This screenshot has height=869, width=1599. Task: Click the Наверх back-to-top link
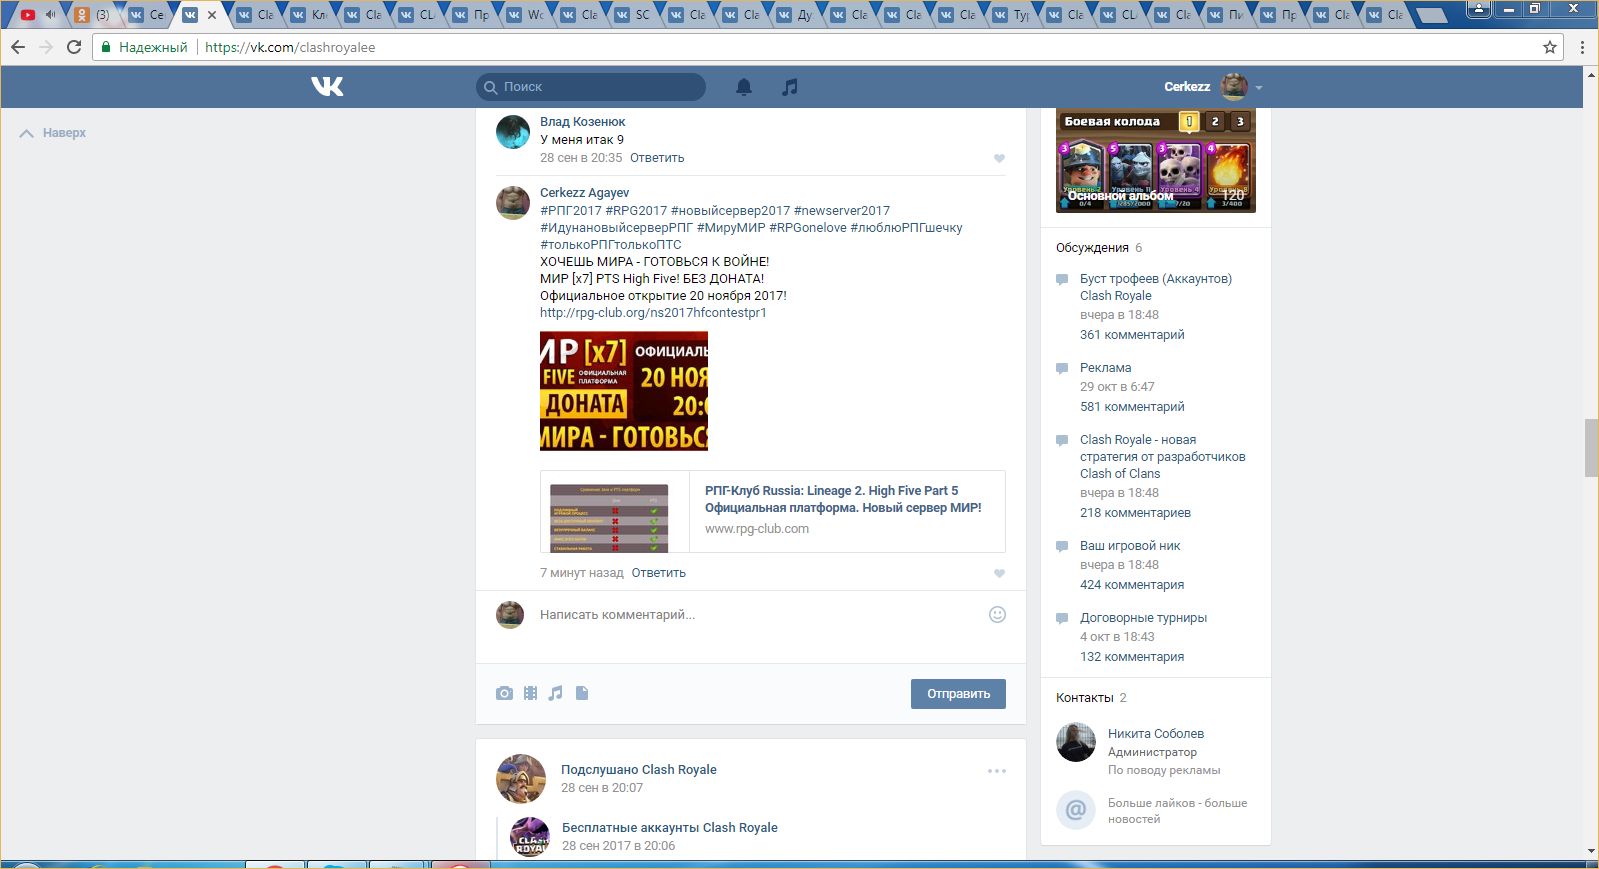[x=53, y=133]
